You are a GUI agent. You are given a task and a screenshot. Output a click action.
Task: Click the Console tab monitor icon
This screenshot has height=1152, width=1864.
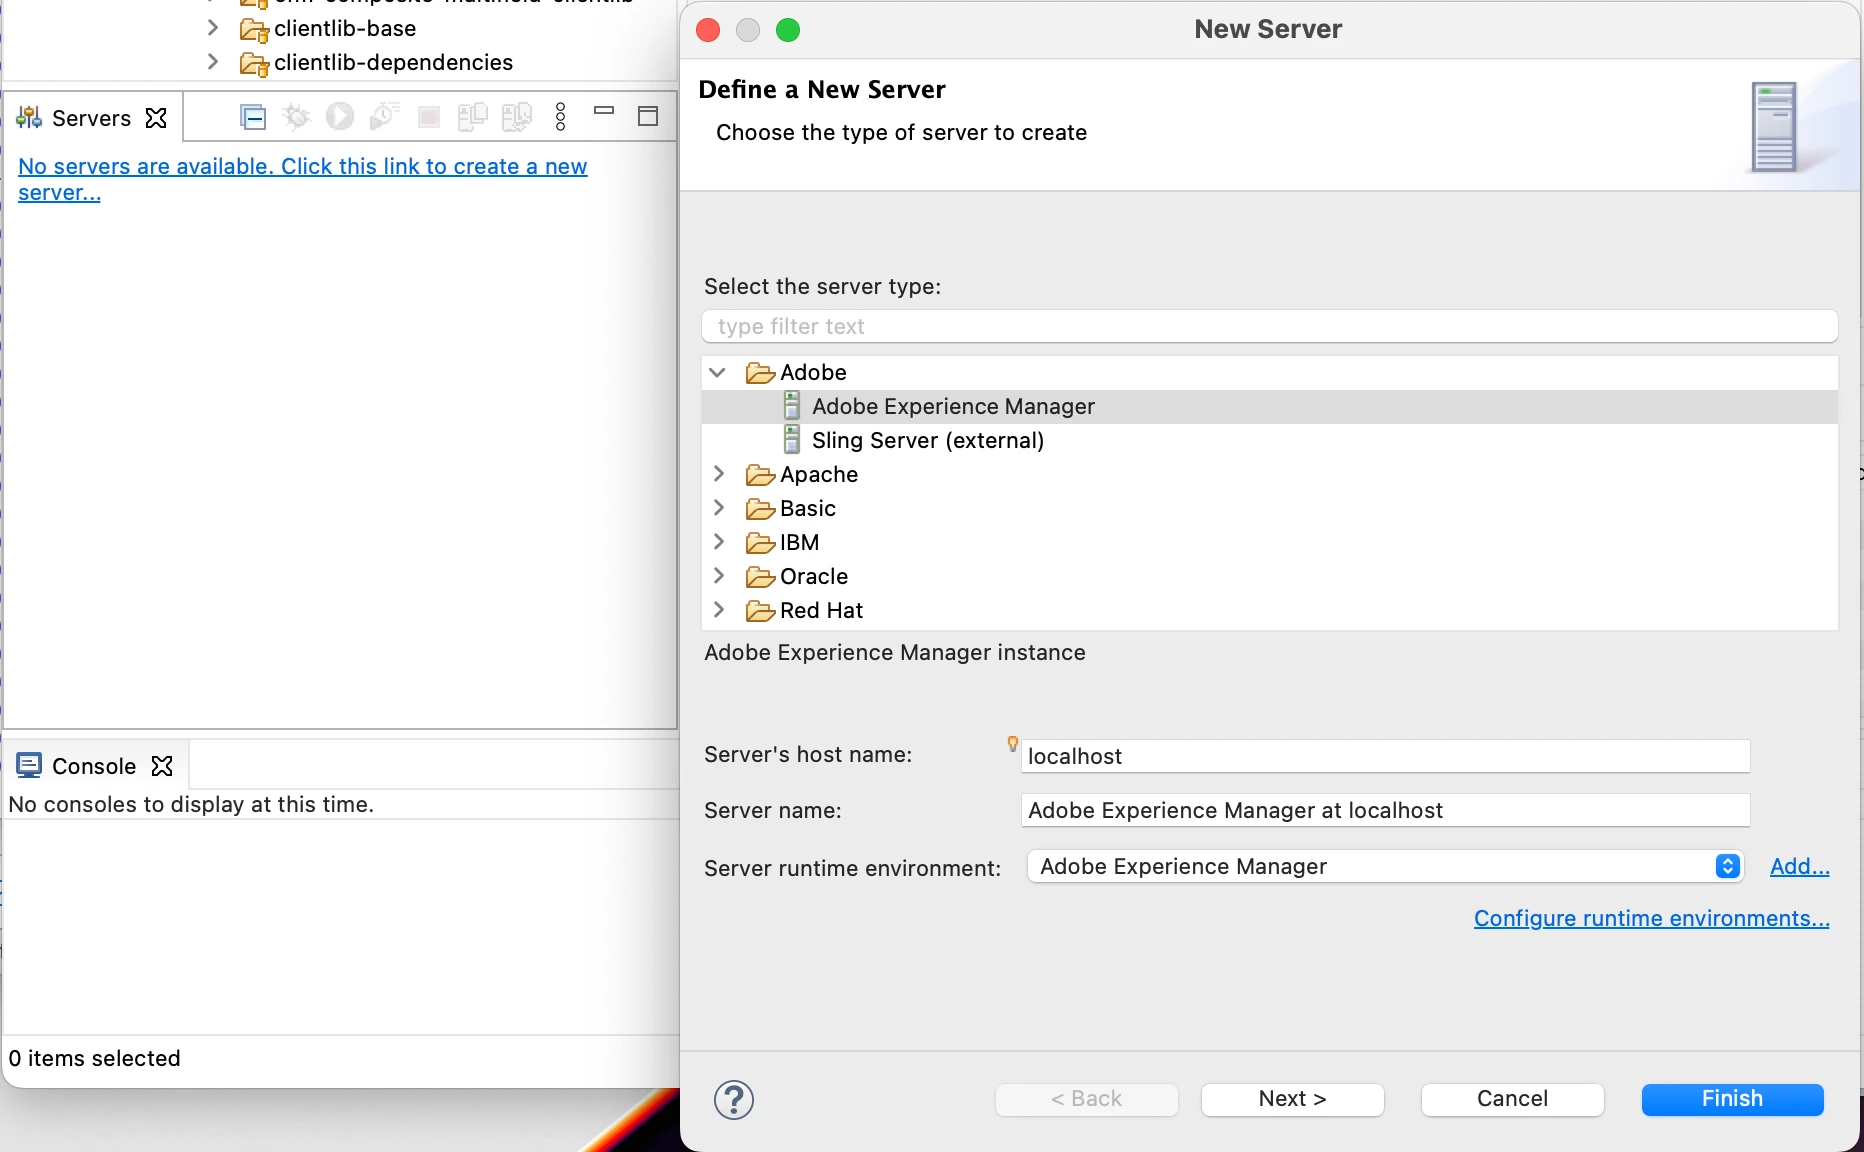click(29, 766)
